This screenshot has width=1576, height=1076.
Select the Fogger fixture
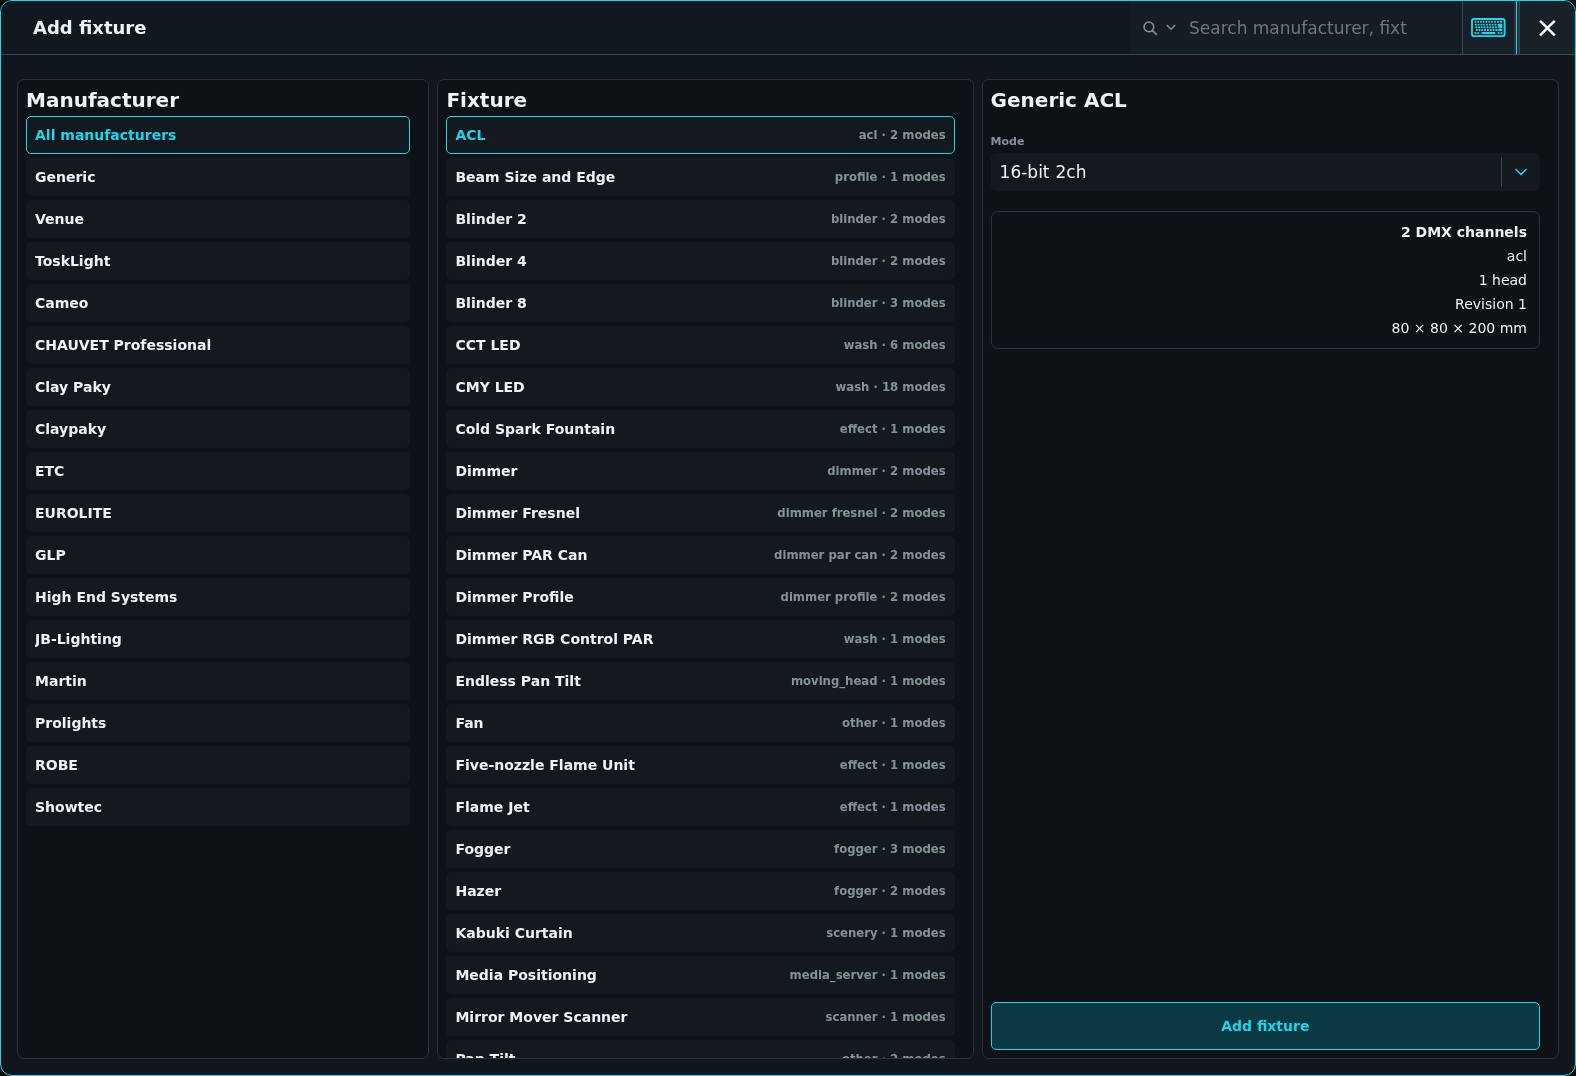tap(700, 849)
